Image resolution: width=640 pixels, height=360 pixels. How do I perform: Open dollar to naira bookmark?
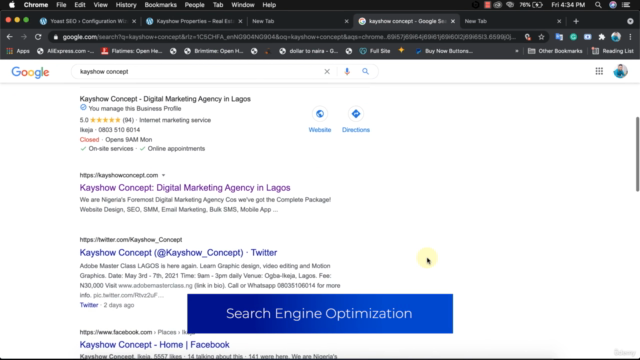[x=309, y=51]
